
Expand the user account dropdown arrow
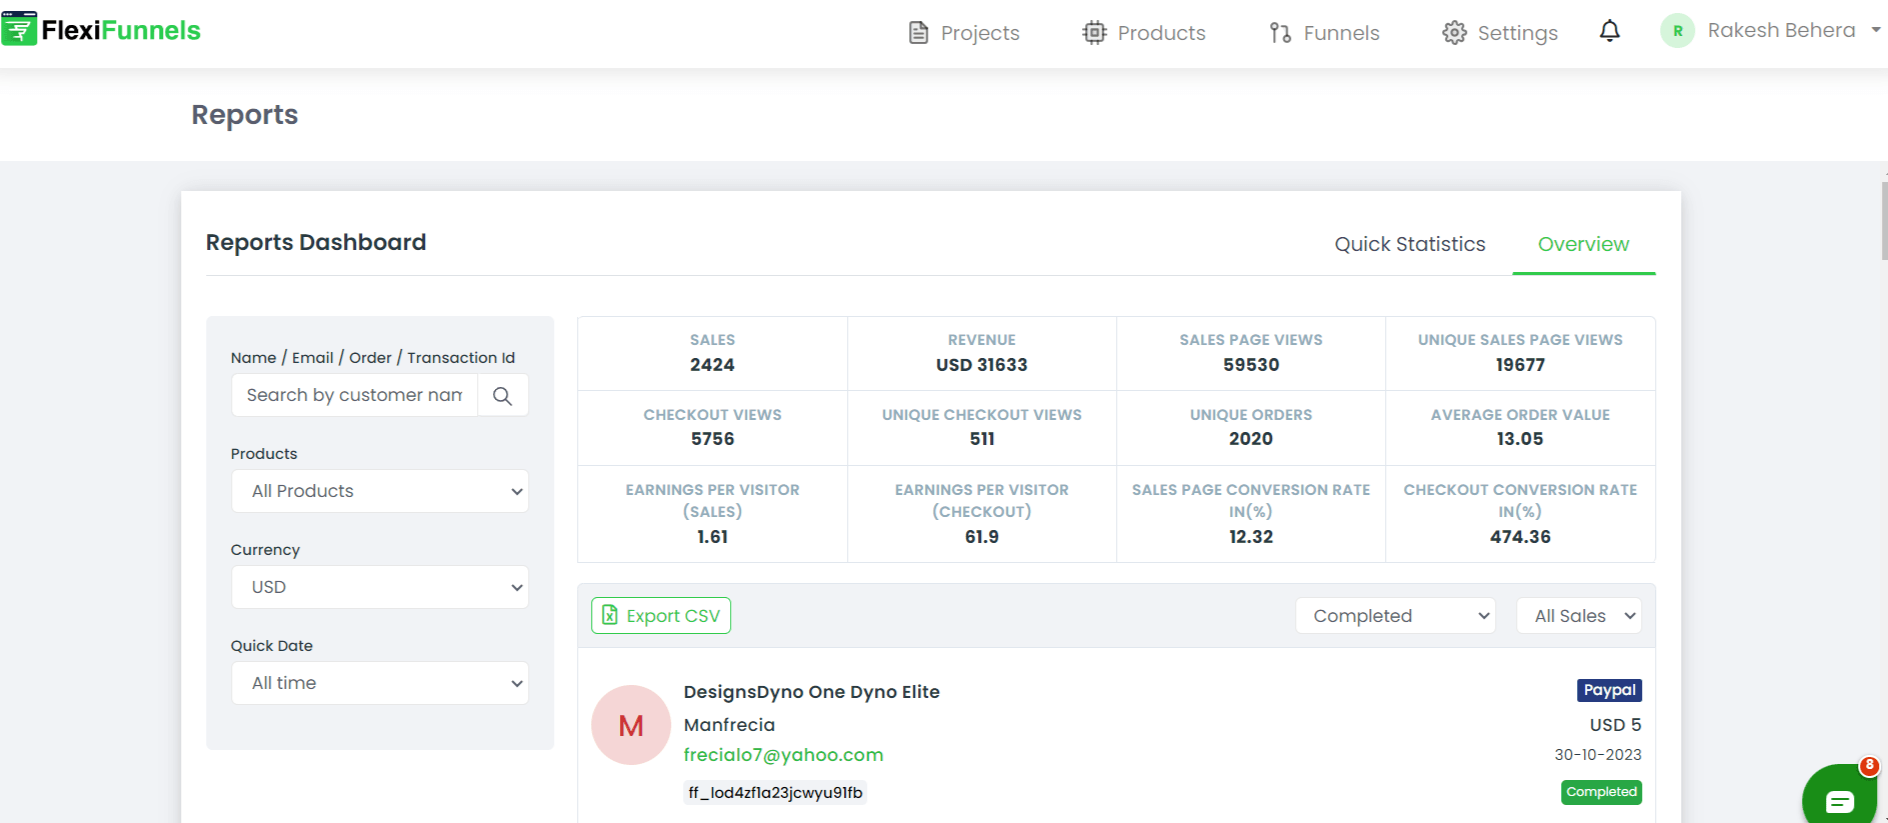pos(1876,30)
